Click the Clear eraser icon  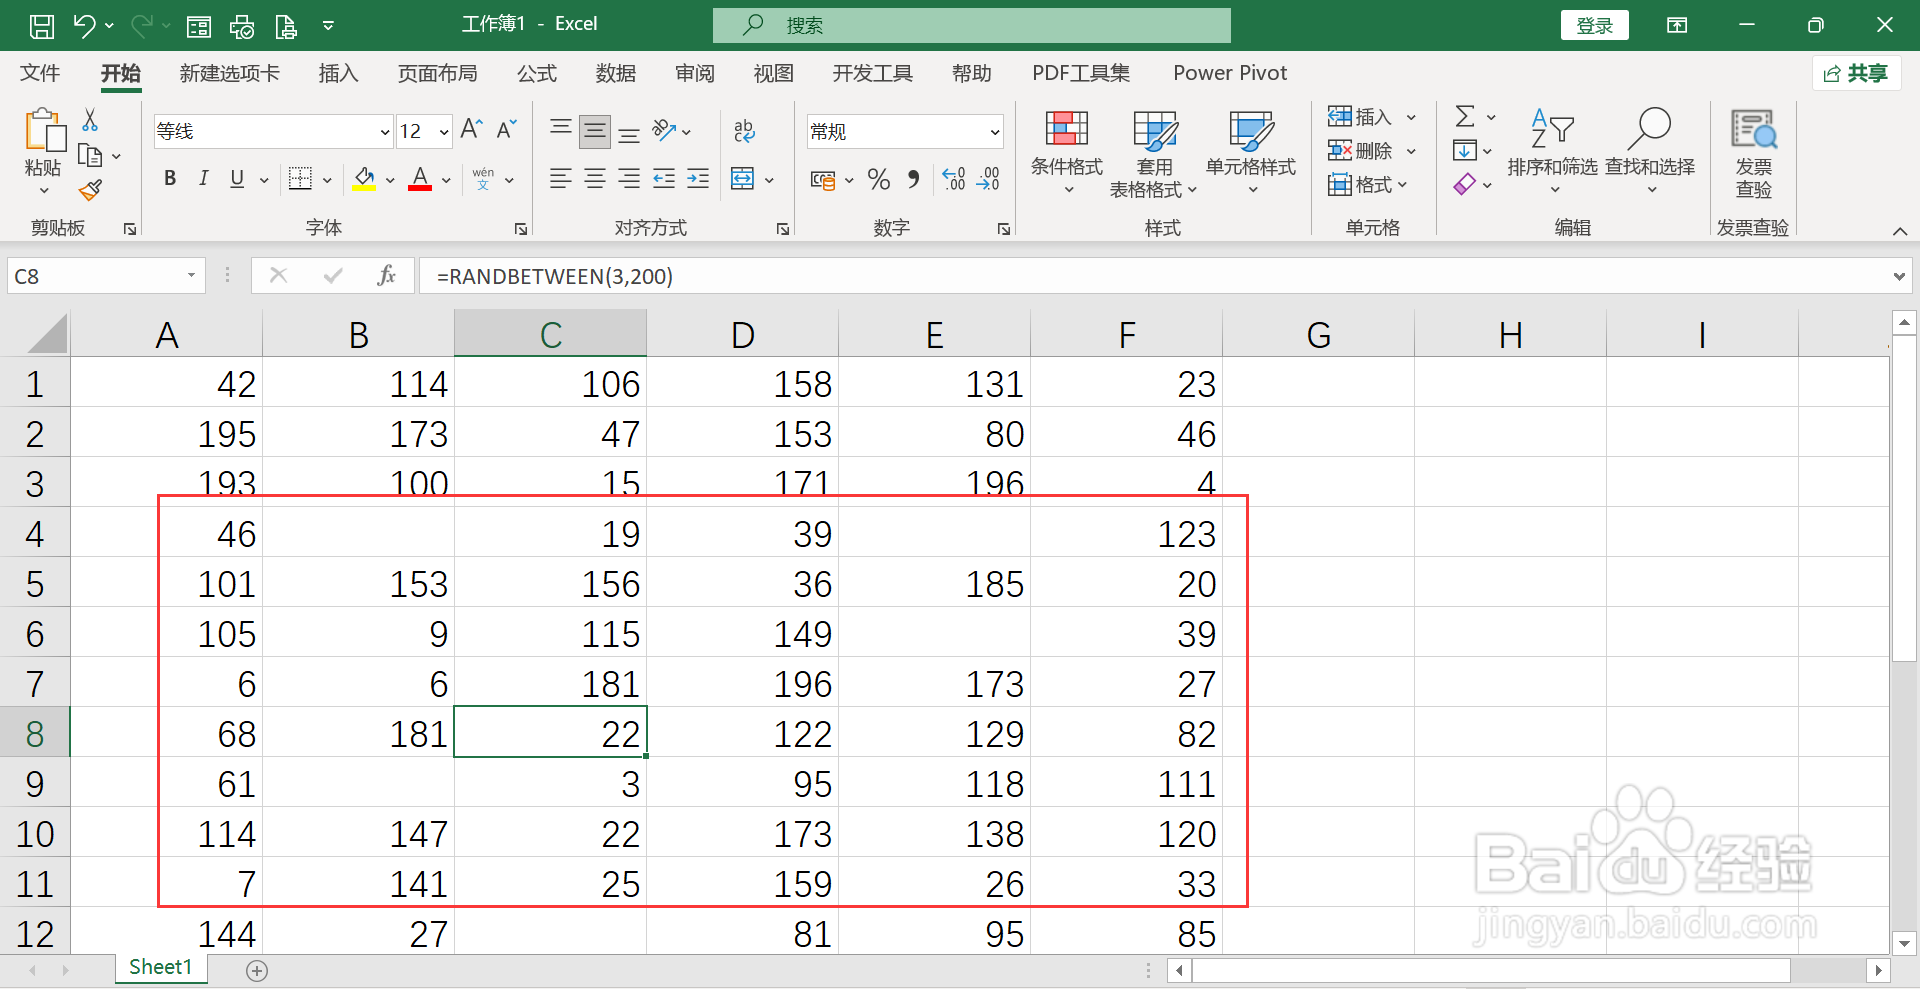pyautogui.click(x=1465, y=184)
